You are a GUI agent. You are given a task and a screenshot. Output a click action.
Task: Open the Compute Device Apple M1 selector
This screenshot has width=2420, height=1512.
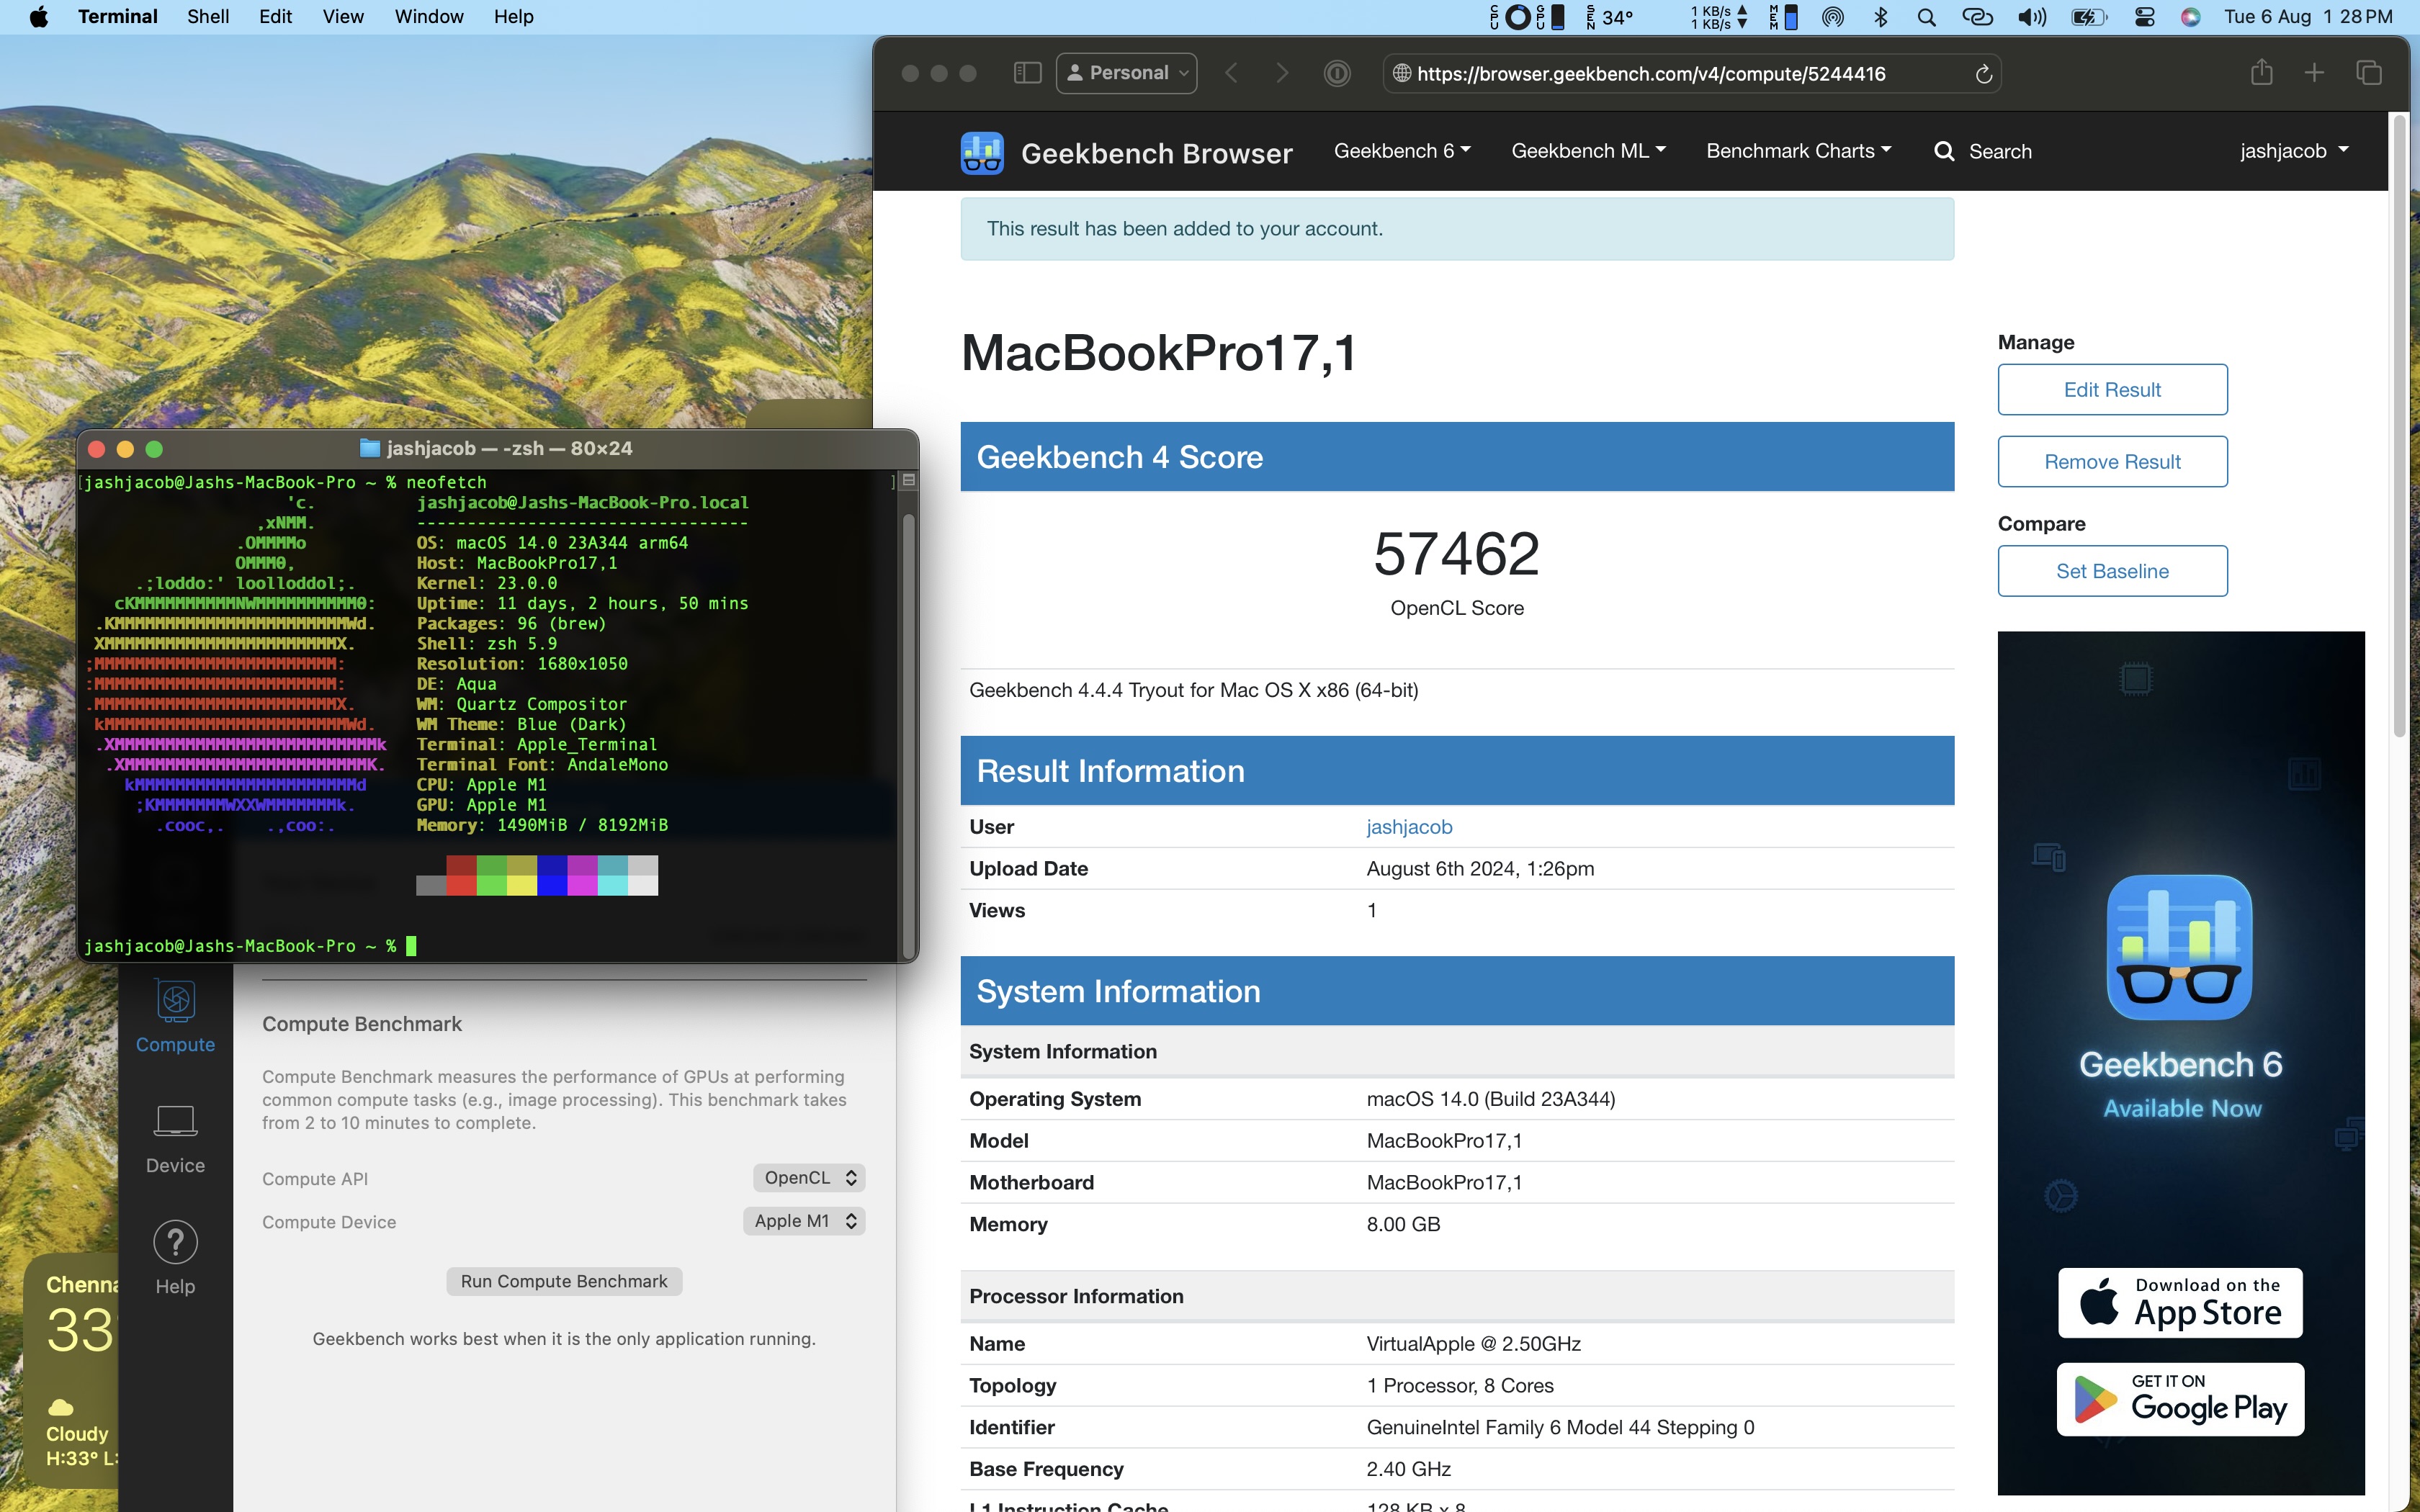coord(804,1221)
